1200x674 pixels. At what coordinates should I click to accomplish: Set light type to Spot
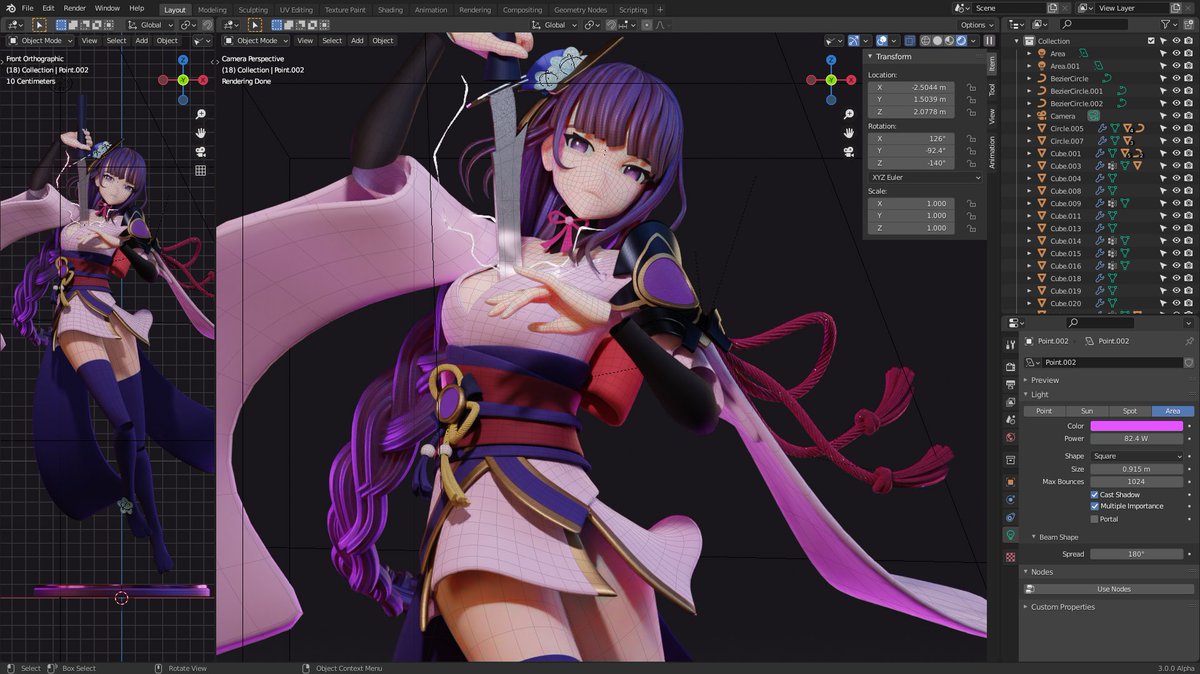click(x=1129, y=411)
